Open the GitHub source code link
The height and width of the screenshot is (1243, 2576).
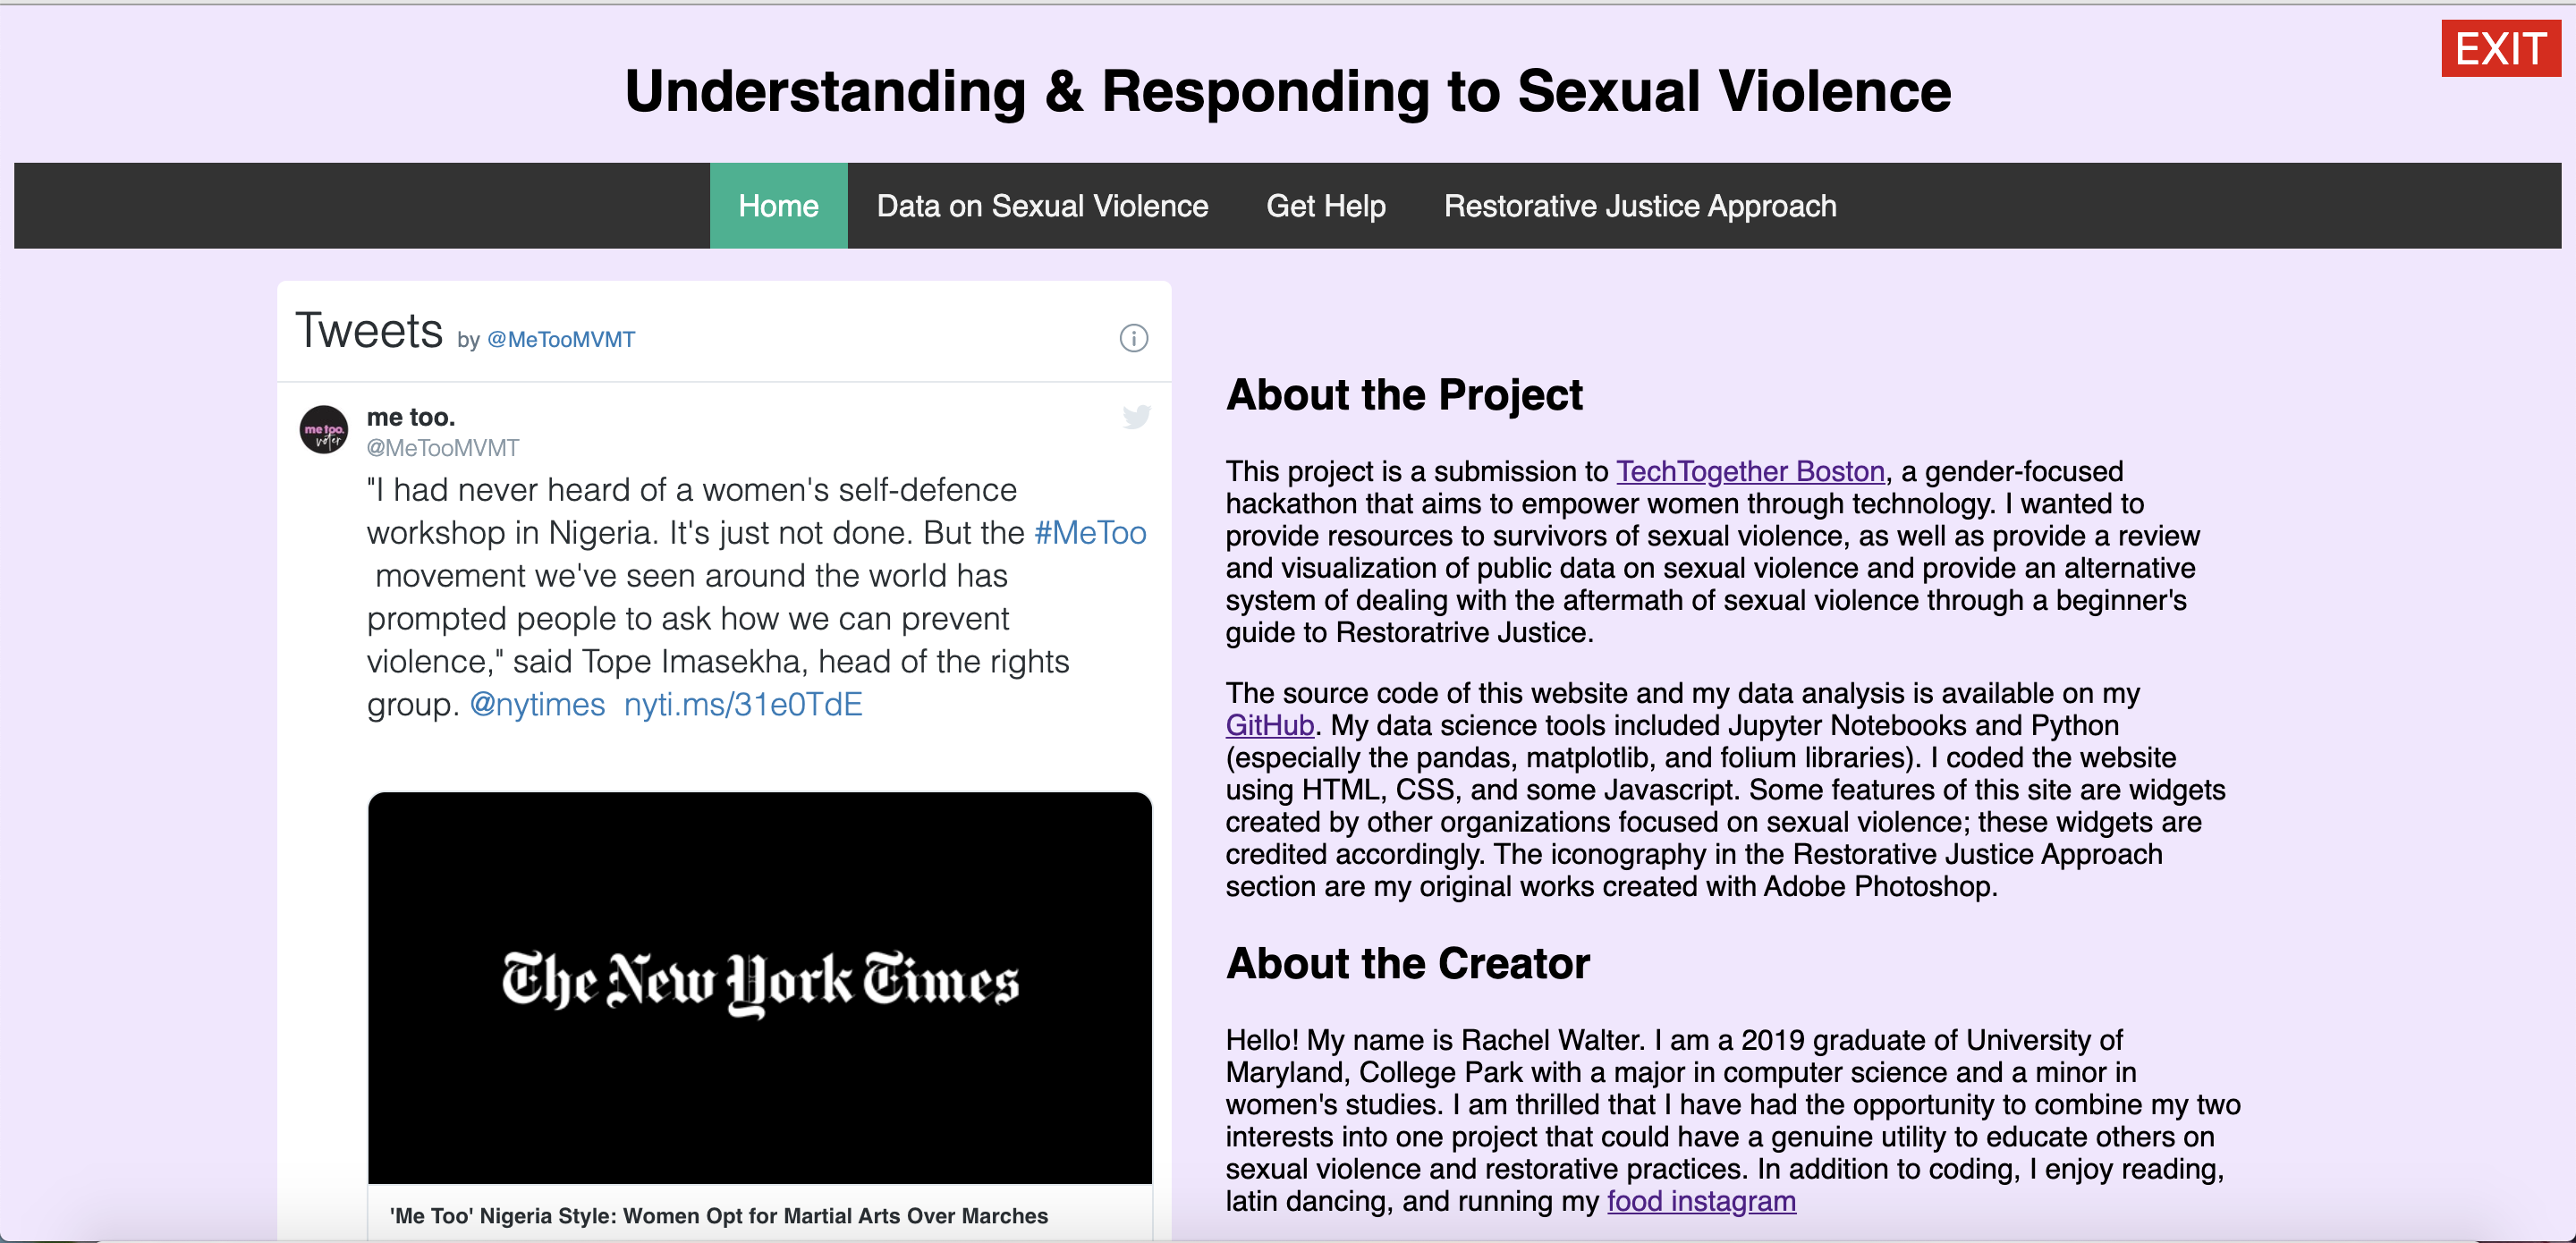coord(1269,725)
